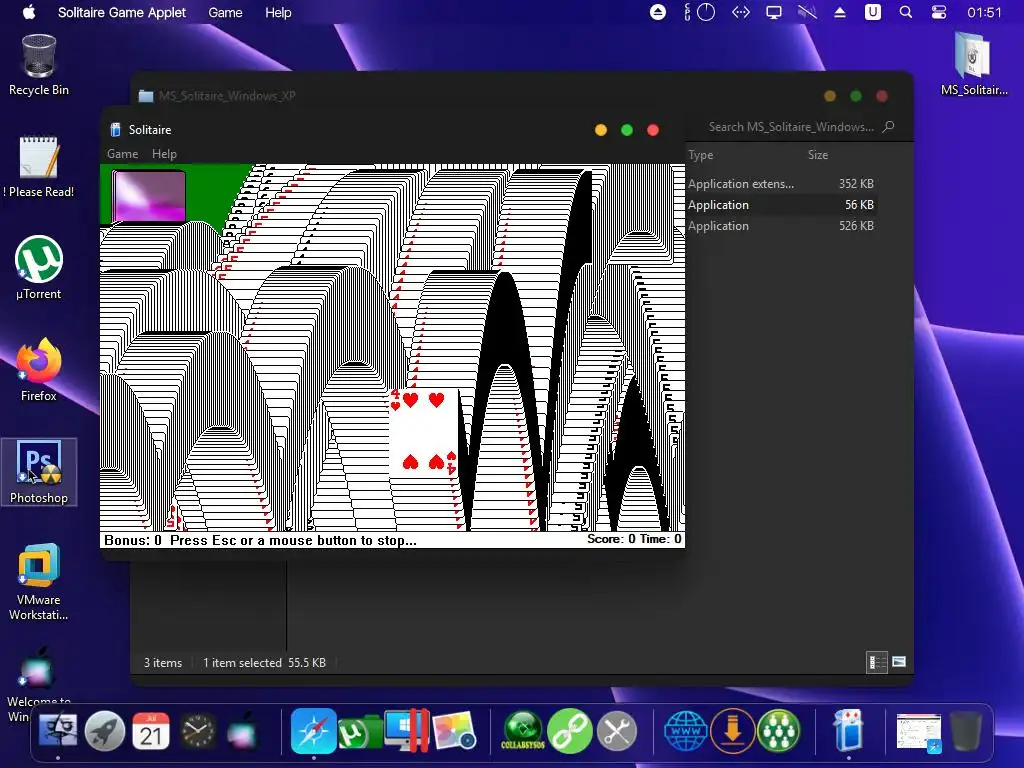Open the wrench-and-screwdriver tools dock icon

tap(616, 731)
